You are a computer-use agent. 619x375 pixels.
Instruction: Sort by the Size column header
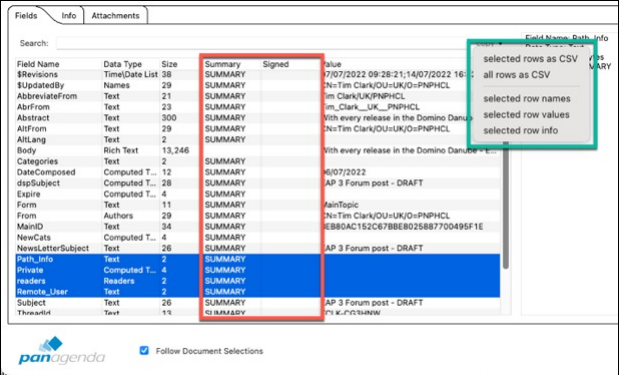[169, 64]
